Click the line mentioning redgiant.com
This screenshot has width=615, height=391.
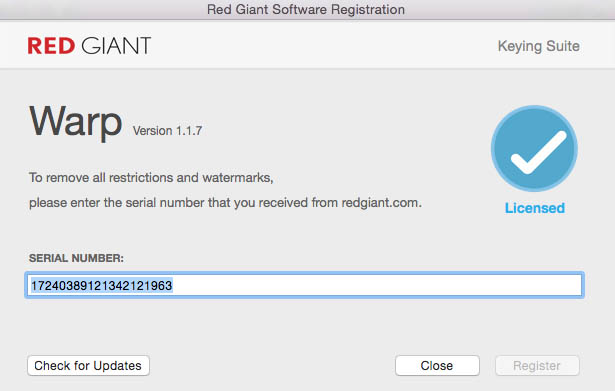pyautogui.click(x=225, y=203)
